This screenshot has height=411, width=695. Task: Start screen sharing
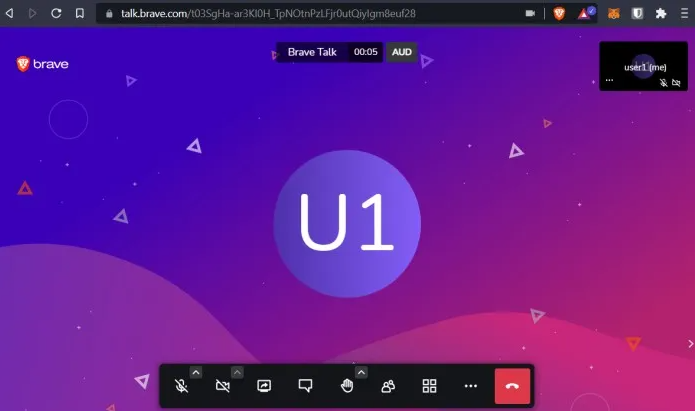pyautogui.click(x=264, y=386)
